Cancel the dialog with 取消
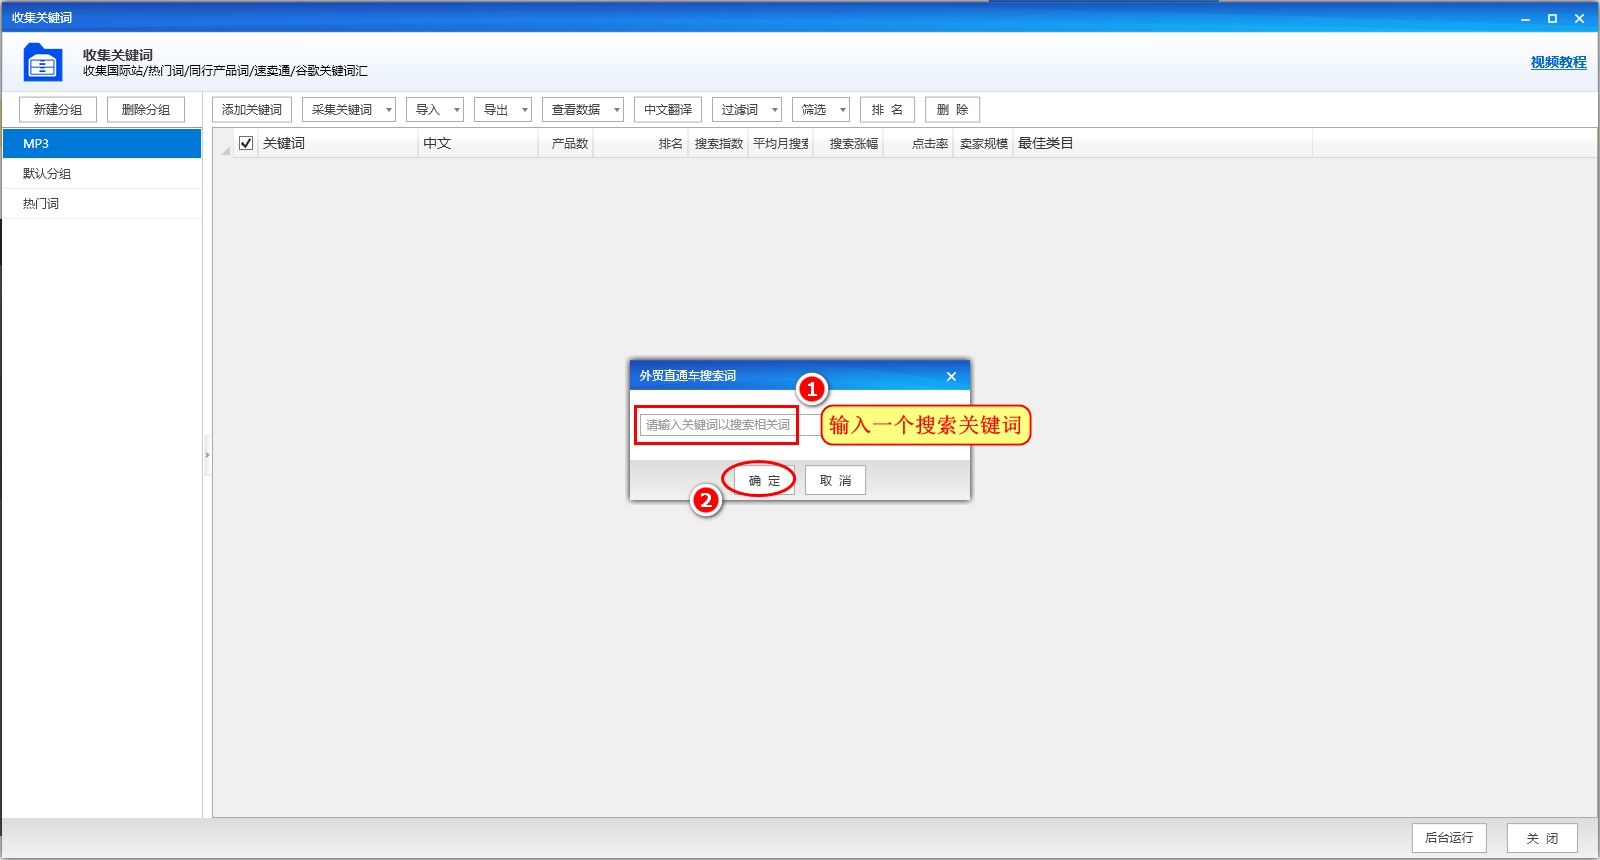The image size is (1600, 860). click(x=835, y=481)
